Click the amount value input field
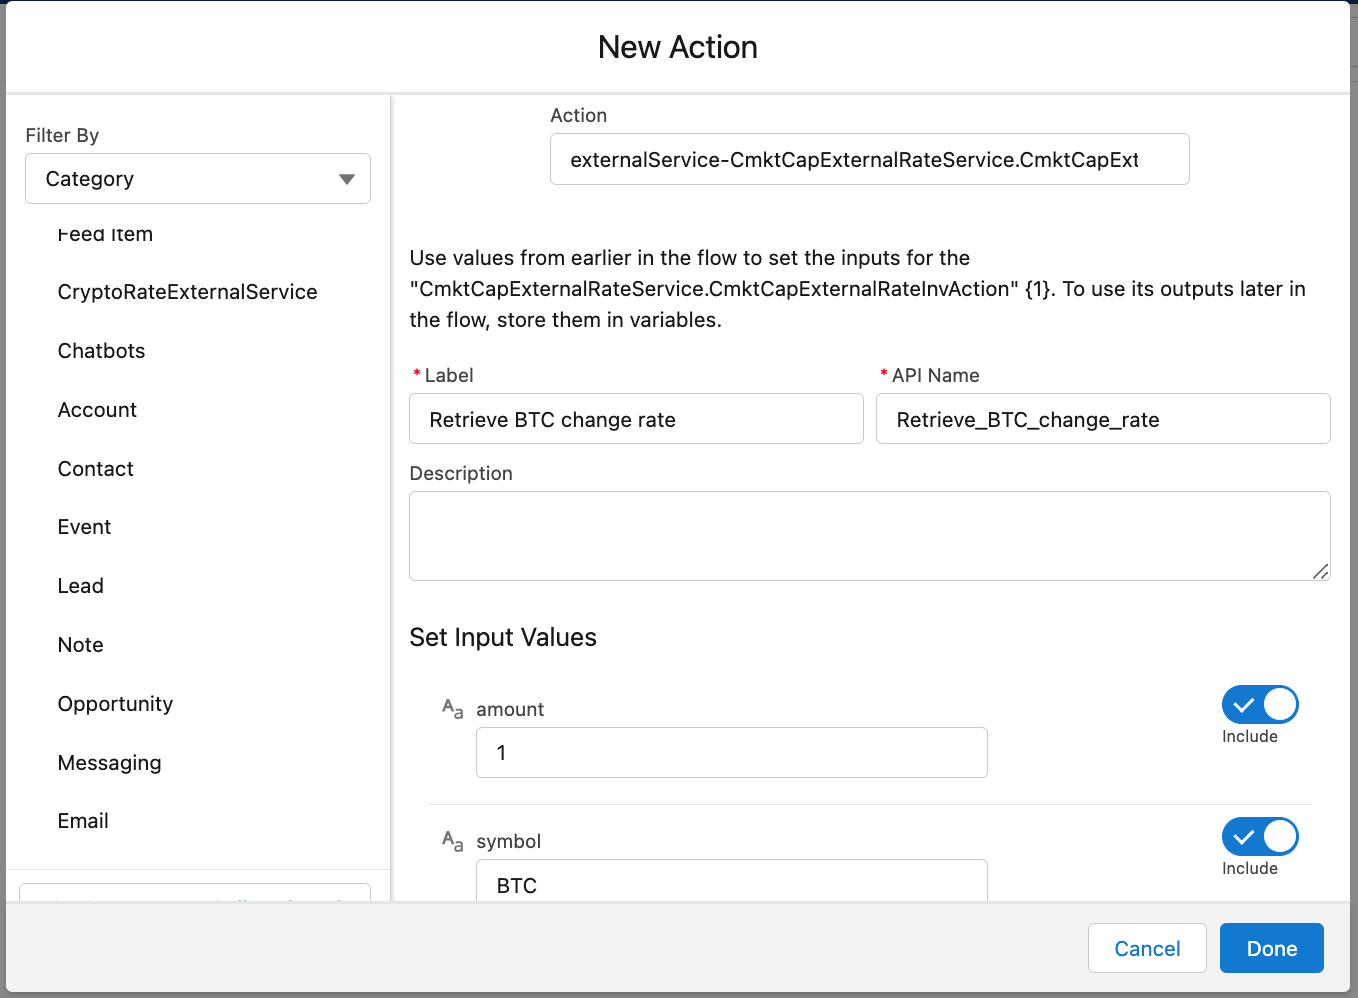 (731, 753)
